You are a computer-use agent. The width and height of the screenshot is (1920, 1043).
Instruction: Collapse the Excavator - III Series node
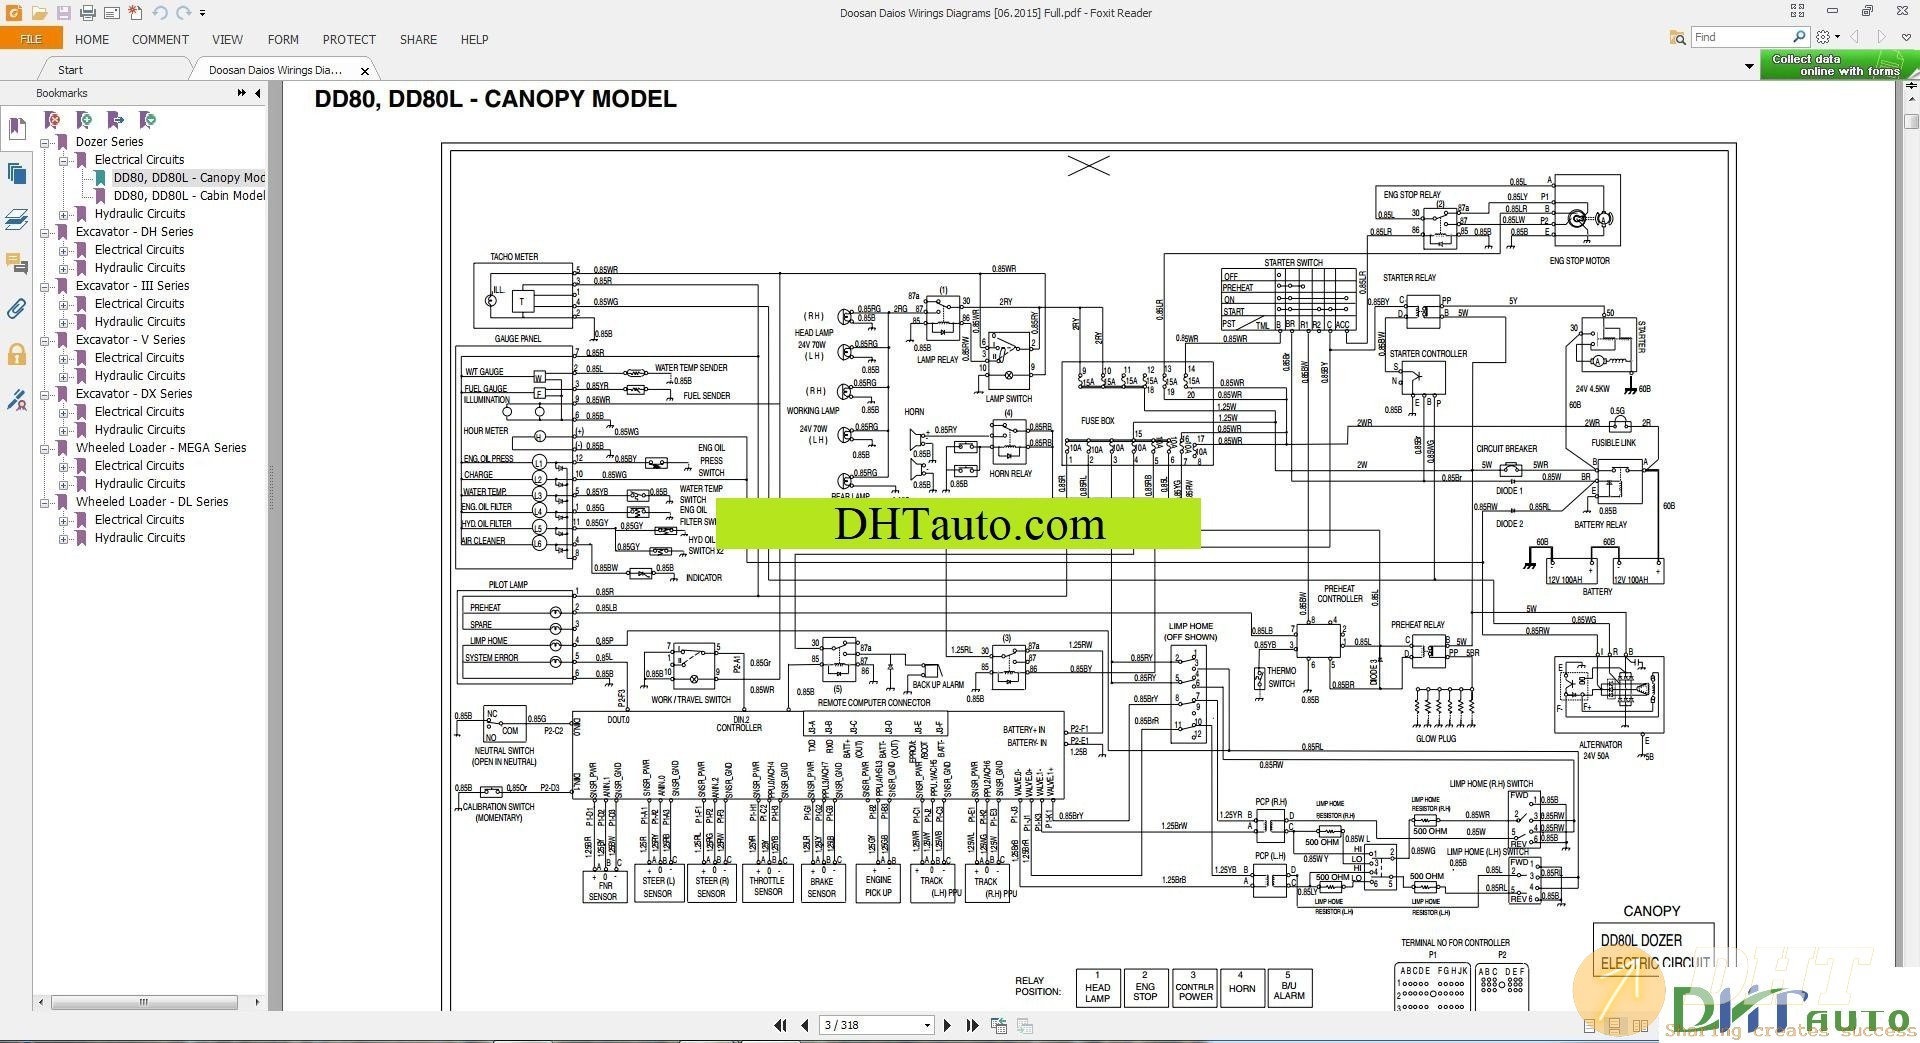pyautogui.click(x=45, y=286)
